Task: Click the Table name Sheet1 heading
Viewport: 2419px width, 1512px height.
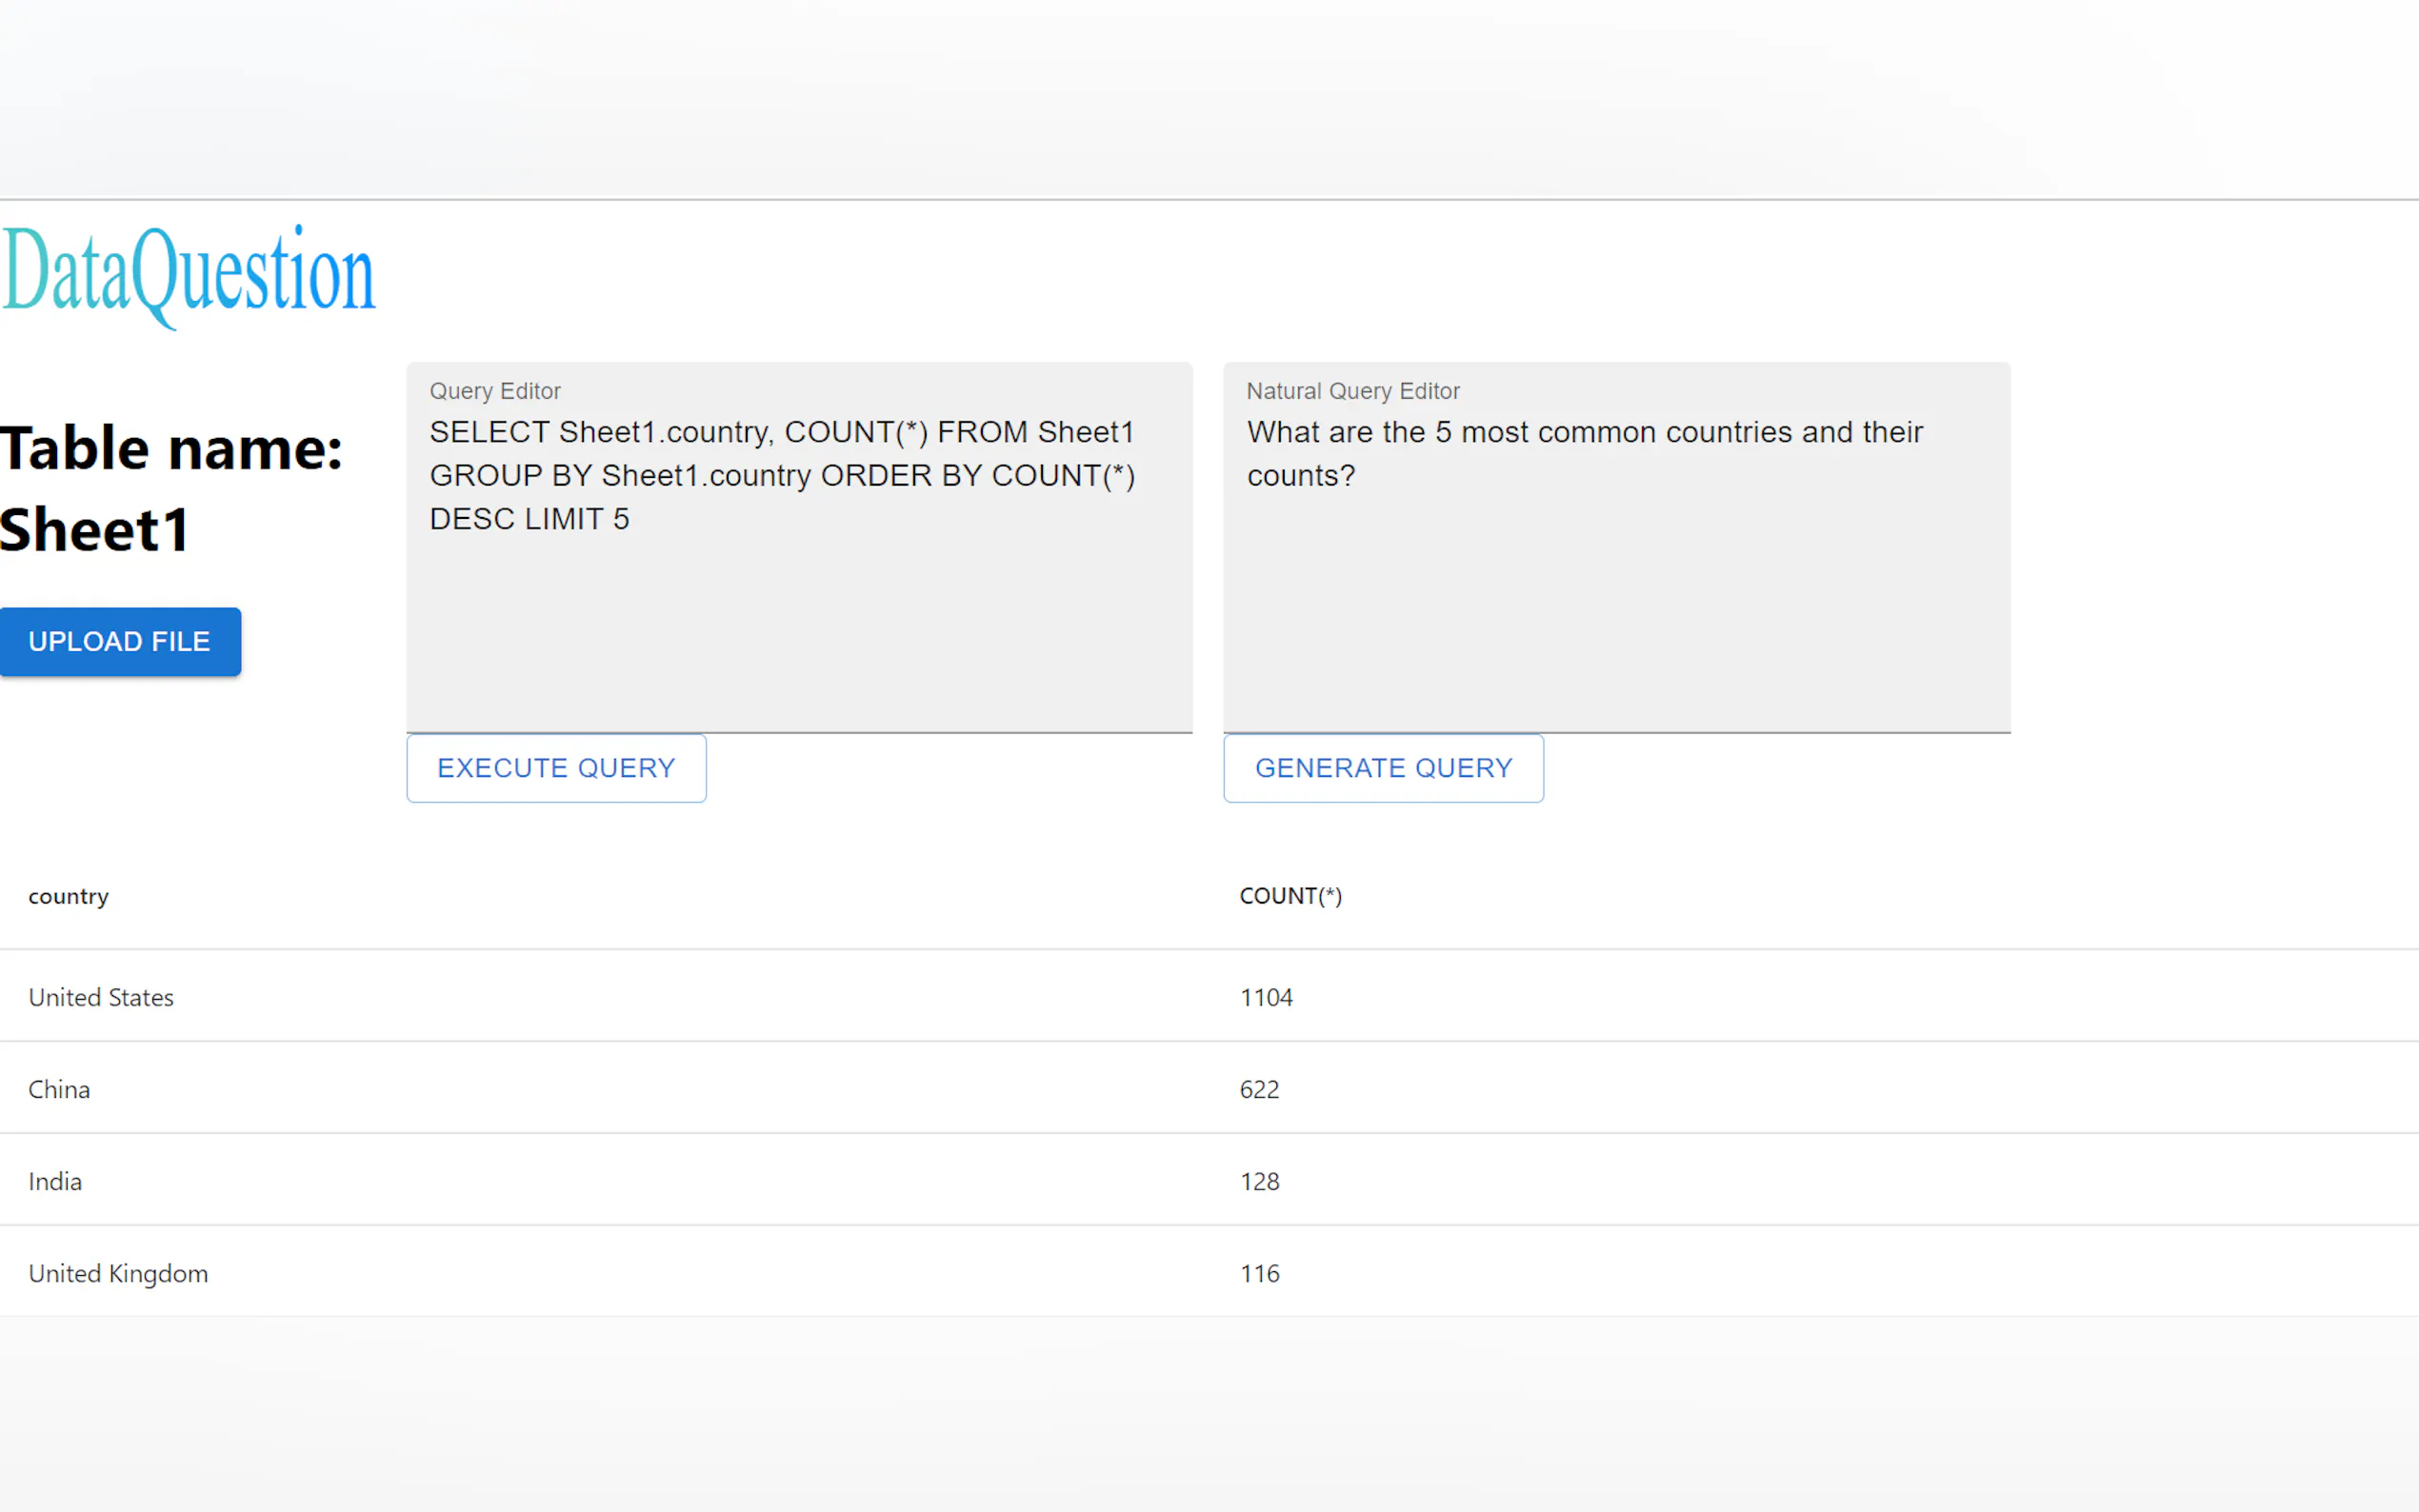Action: pos(170,488)
